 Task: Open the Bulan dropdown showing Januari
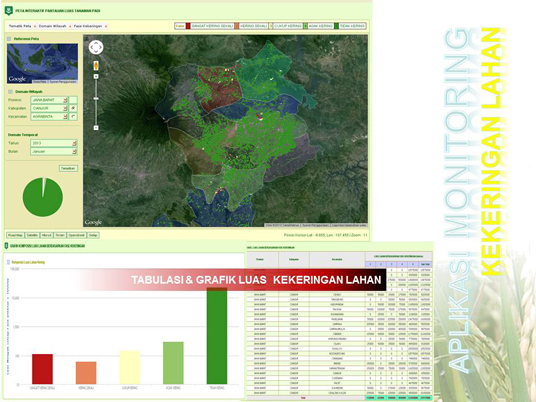(54, 151)
